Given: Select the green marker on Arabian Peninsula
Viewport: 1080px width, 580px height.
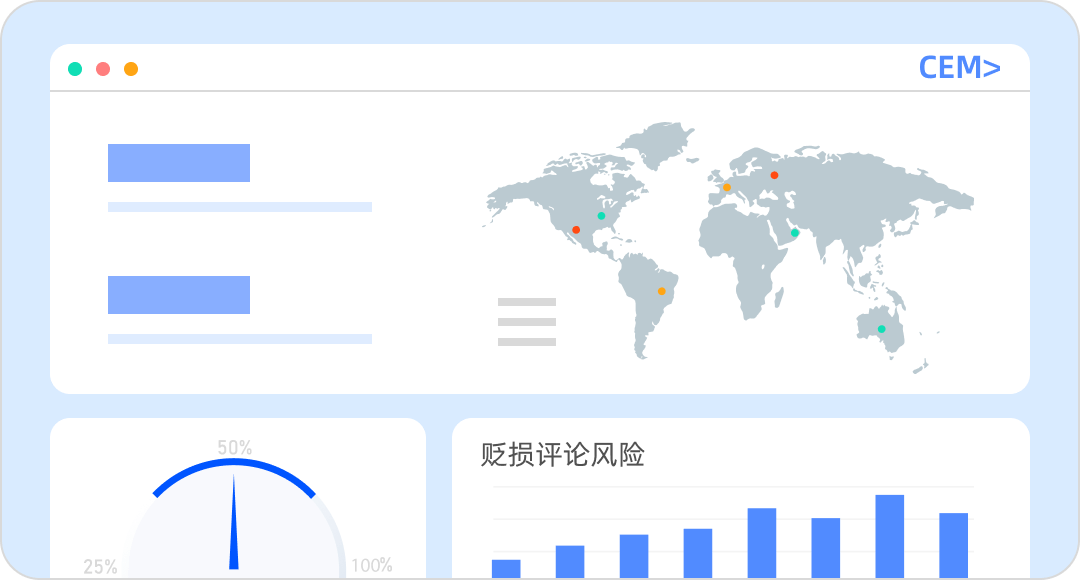Looking at the screenshot, I should tap(795, 234).
